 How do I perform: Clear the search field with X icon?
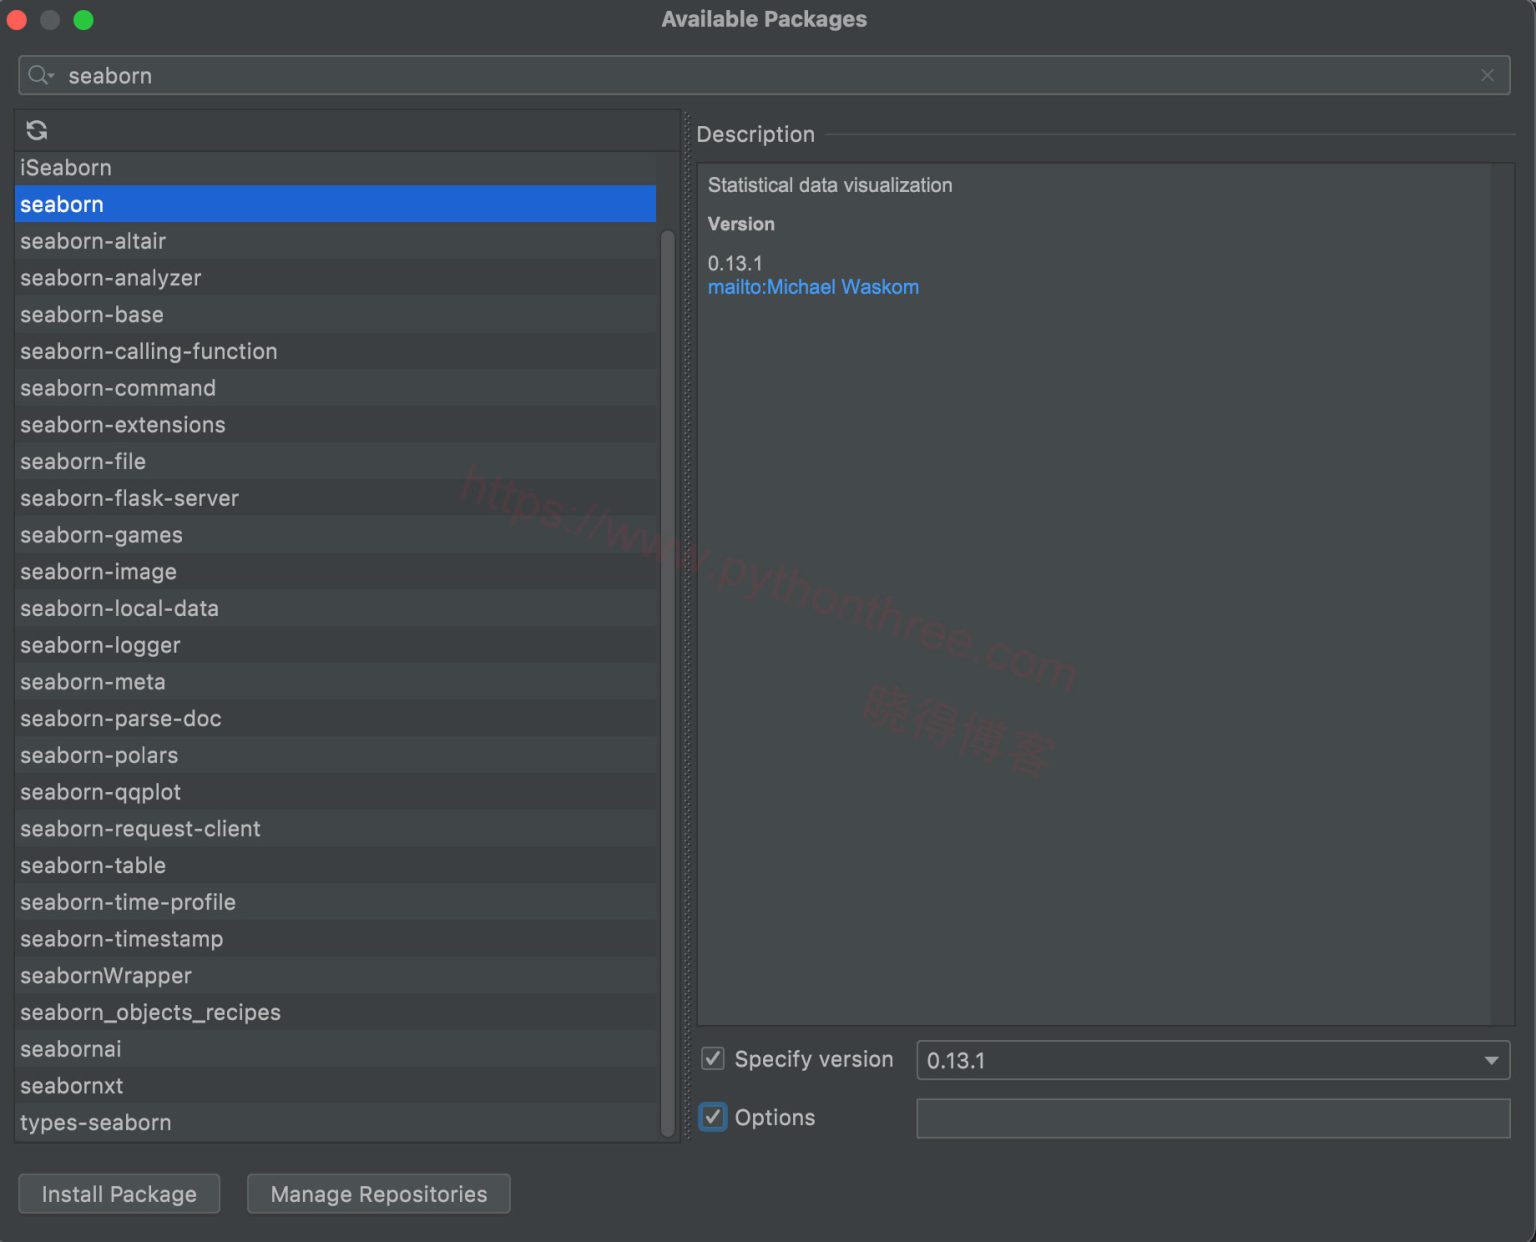tap(1487, 76)
